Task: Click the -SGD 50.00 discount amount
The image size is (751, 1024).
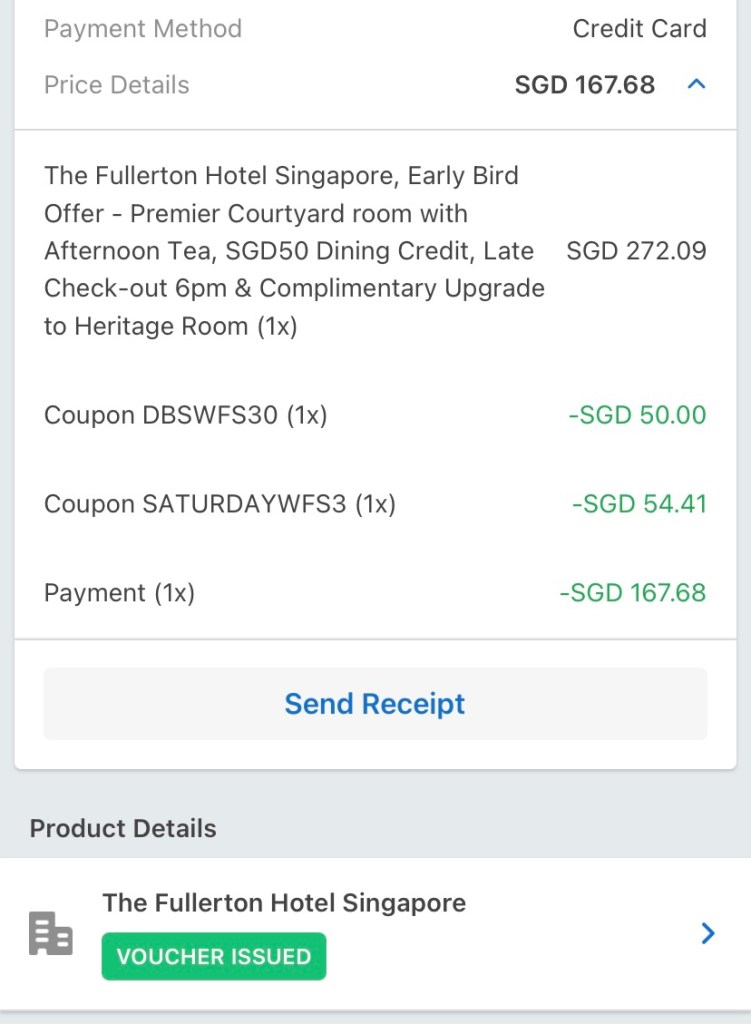Action: pyautogui.click(x=637, y=415)
